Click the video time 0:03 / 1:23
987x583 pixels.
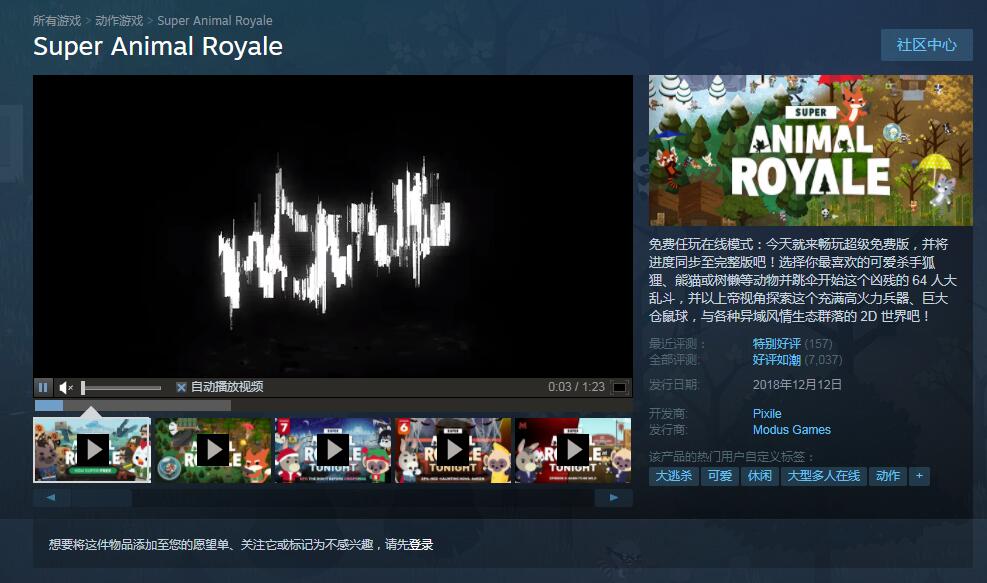(x=576, y=387)
